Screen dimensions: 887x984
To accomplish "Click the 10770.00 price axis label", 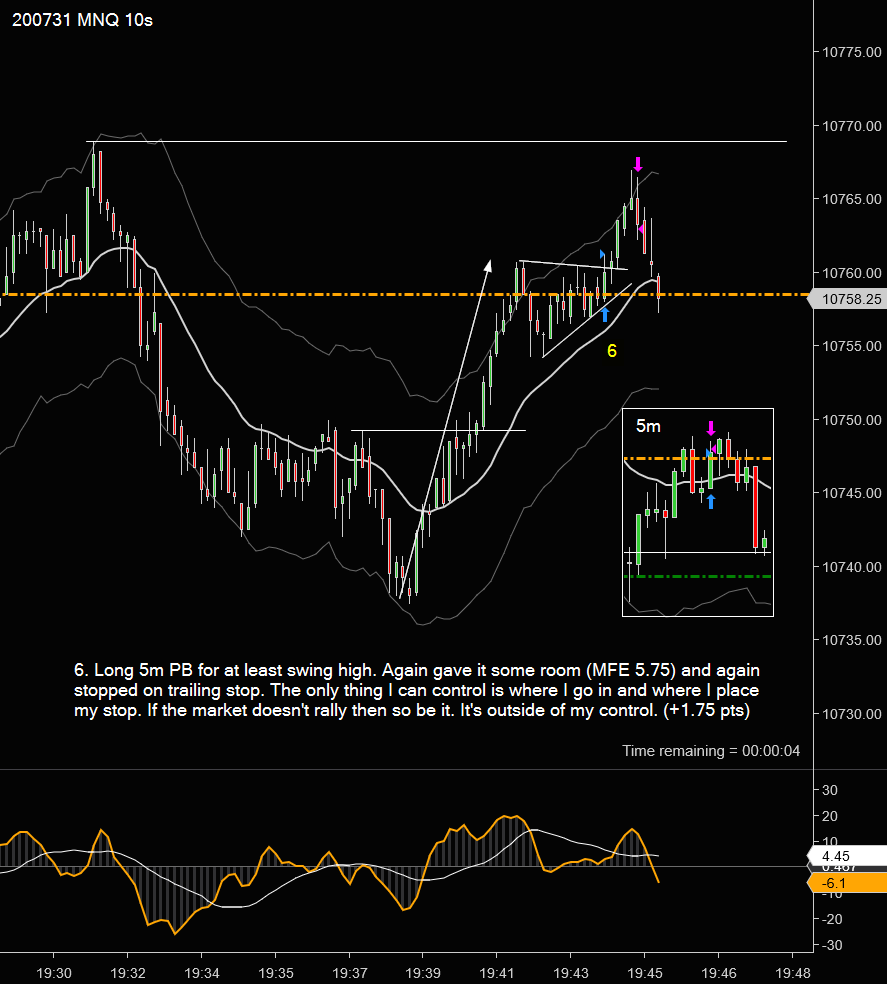I will (x=851, y=126).
